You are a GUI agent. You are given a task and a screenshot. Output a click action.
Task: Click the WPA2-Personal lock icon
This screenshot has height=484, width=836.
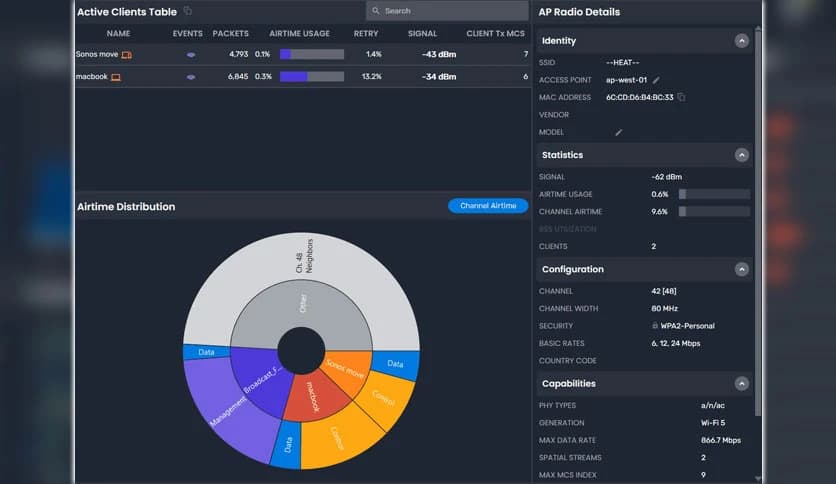653,326
